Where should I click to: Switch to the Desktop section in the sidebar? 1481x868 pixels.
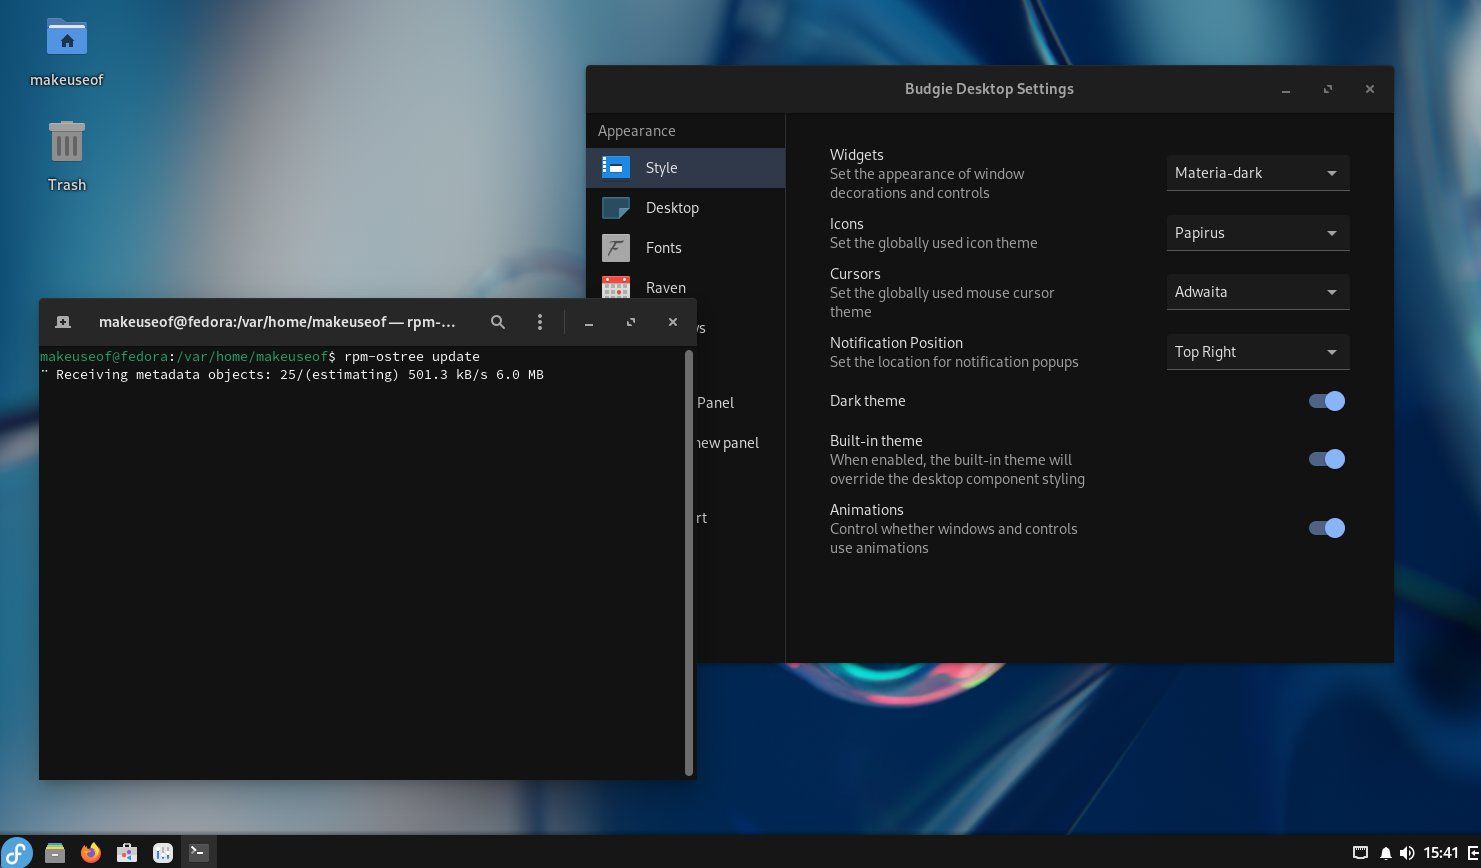[x=672, y=207]
